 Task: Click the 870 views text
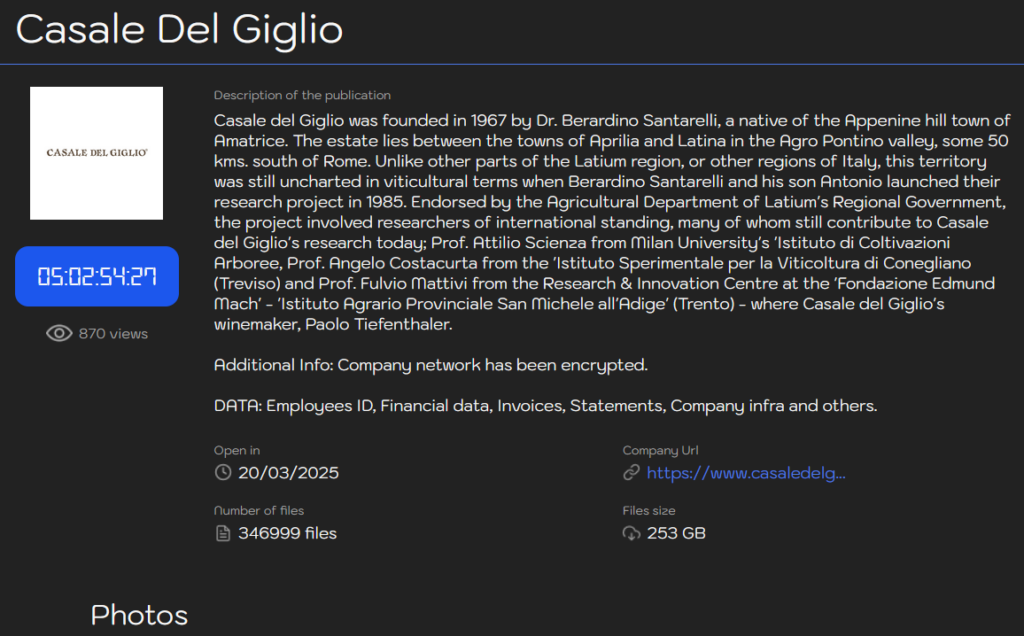[x=113, y=333]
